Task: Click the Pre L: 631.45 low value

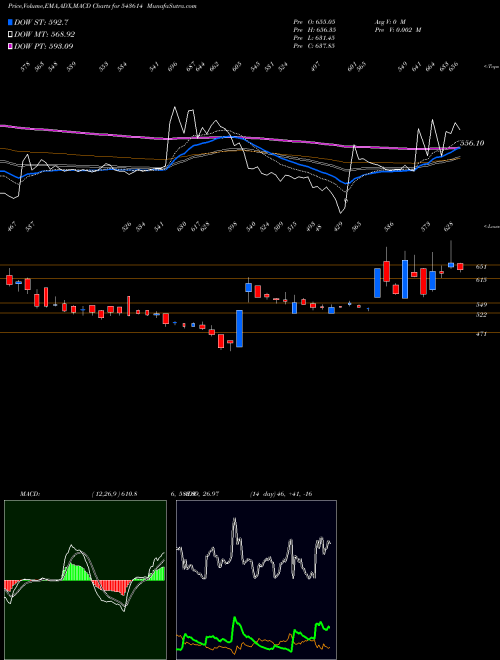Action: click(x=314, y=38)
